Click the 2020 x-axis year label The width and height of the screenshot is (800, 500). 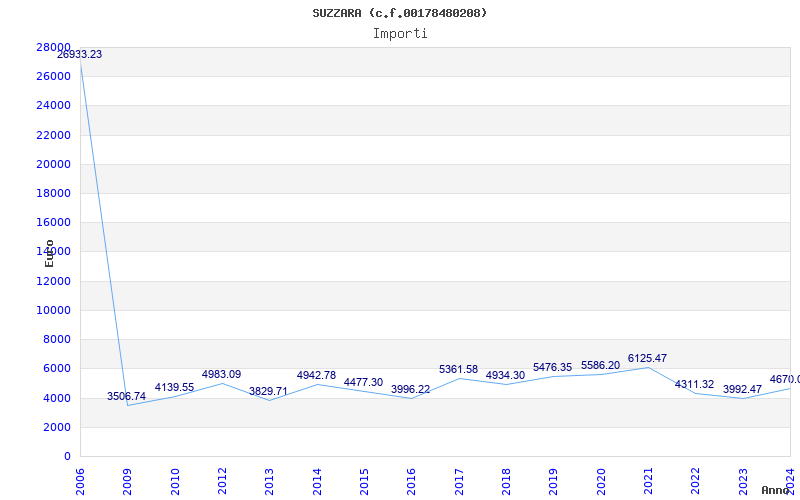[601, 481]
